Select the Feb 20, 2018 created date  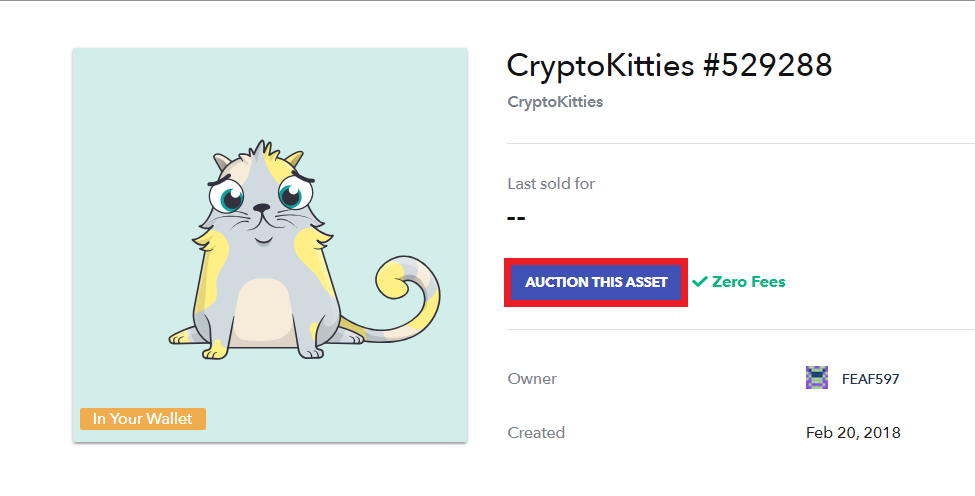pos(853,433)
